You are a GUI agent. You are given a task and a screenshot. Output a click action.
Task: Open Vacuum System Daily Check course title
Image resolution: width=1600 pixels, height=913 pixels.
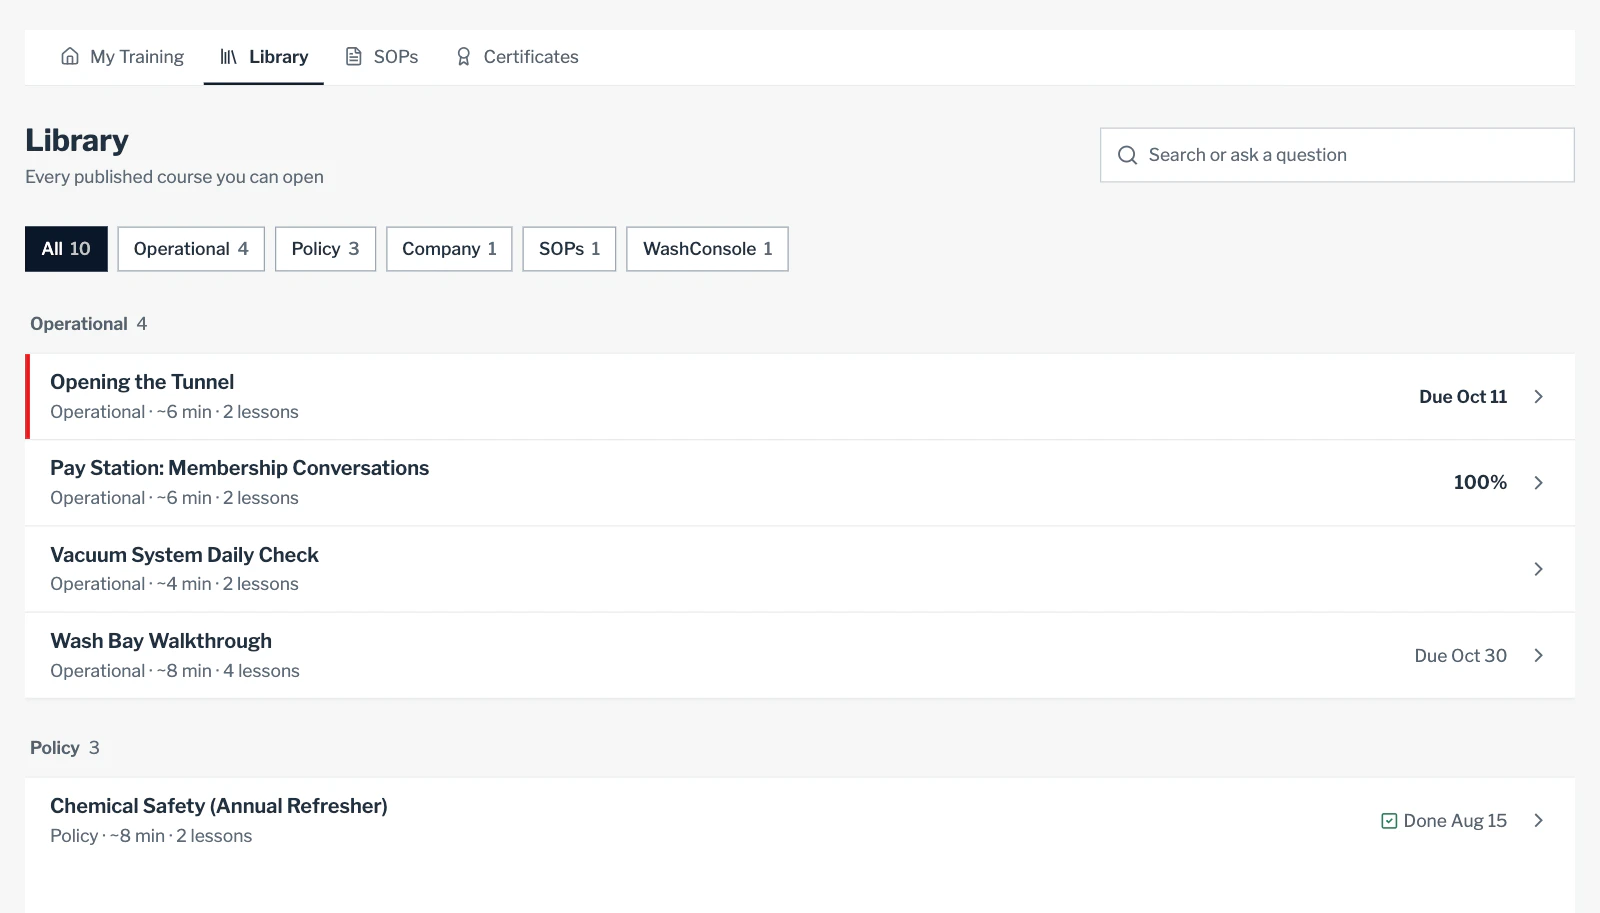coord(184,555)
